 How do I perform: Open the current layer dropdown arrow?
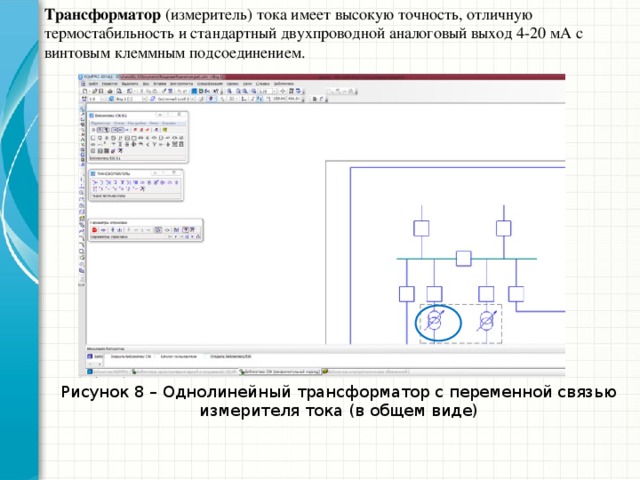pyautogui.click(x=193, y=99)
